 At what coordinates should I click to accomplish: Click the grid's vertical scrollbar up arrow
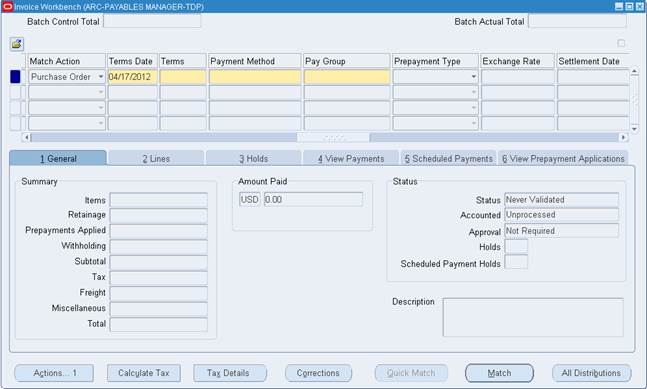(x=634, y=72)
